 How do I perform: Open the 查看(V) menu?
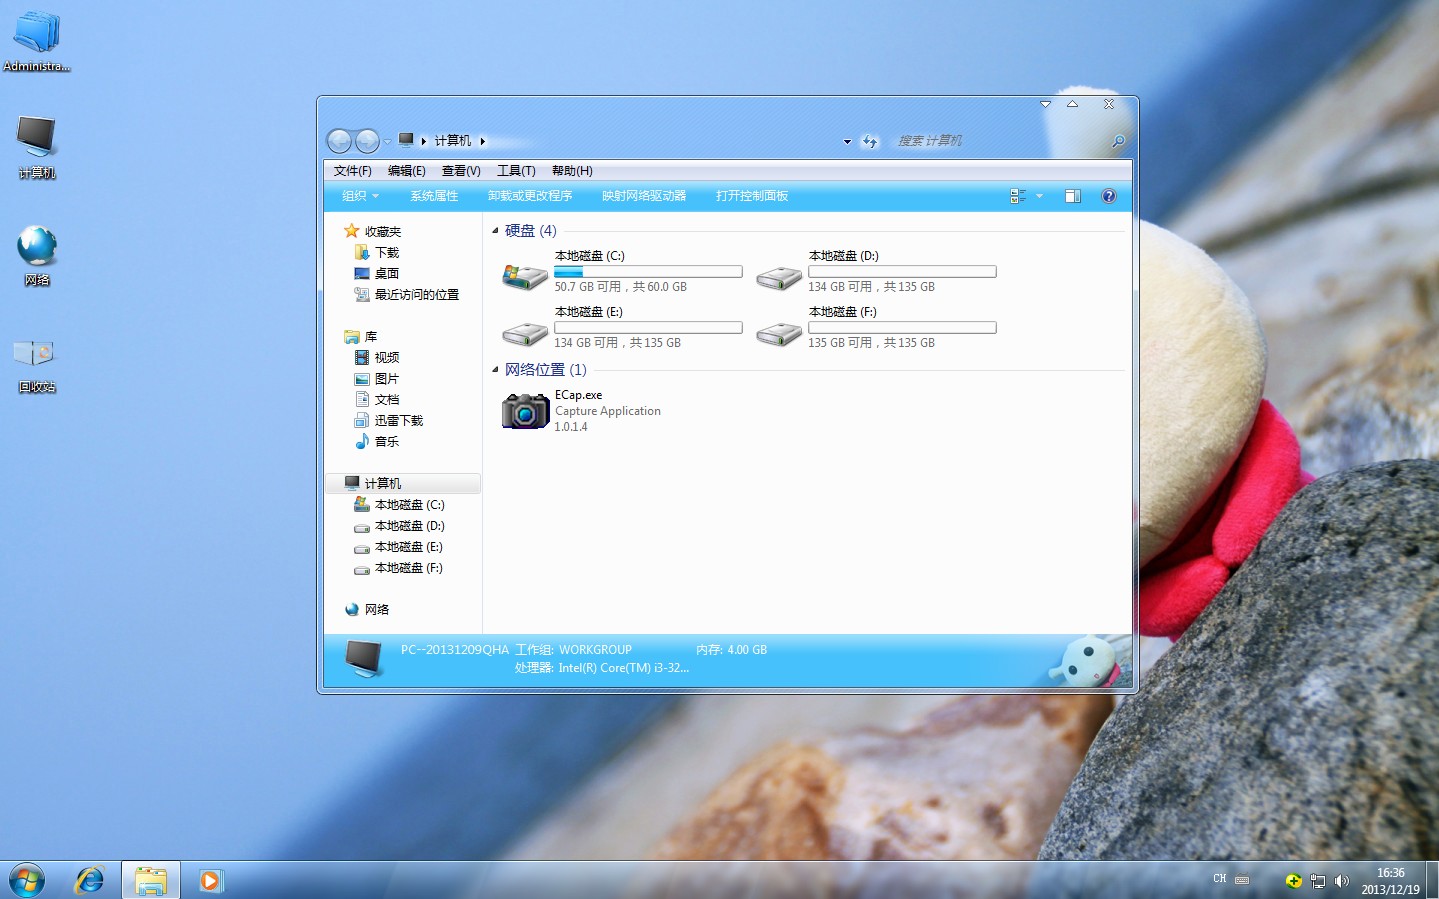[461, 171]
